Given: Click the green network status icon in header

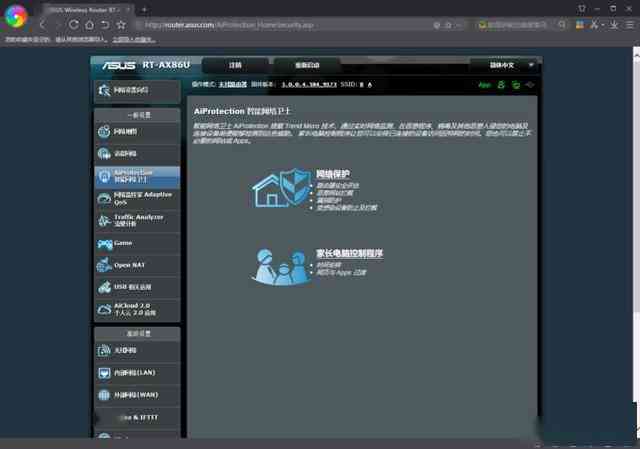Looking at the screenshot, I should tap(516, 85).
